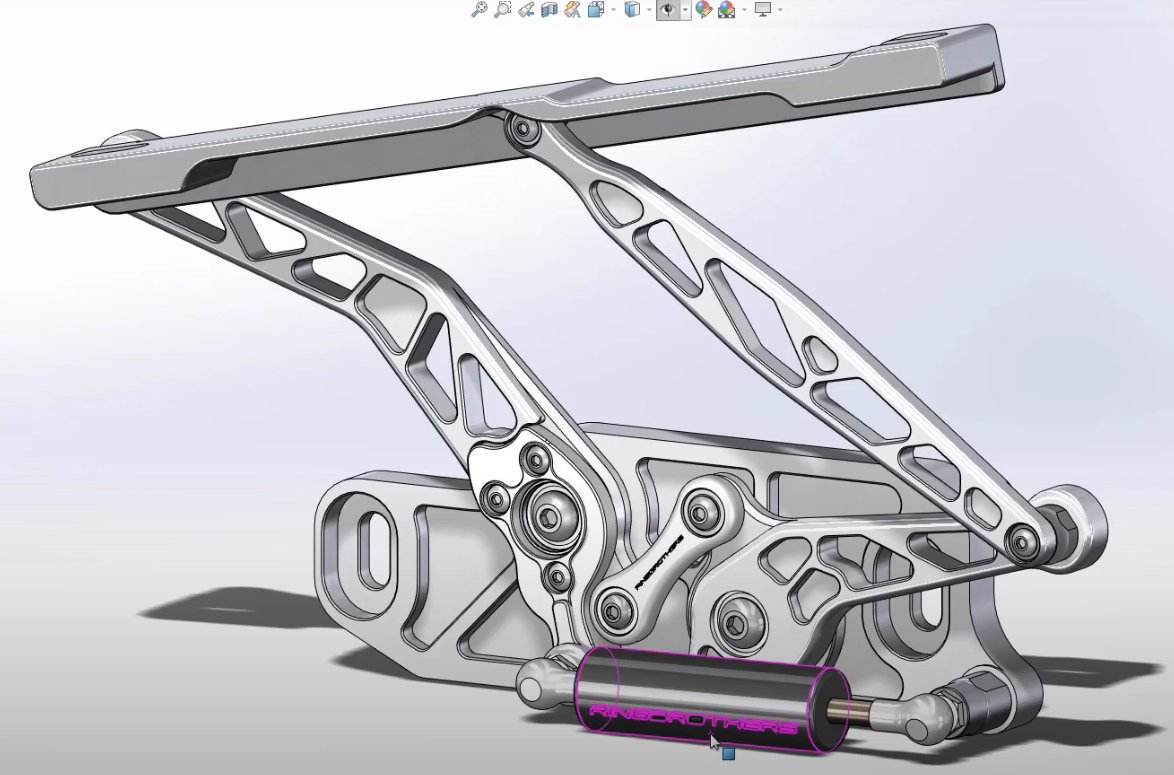Screen dimensions: 1174x775
Task: Toggle the Hide/Show Items eye icon
Action: pyautogui.click(x=668, y=12)
